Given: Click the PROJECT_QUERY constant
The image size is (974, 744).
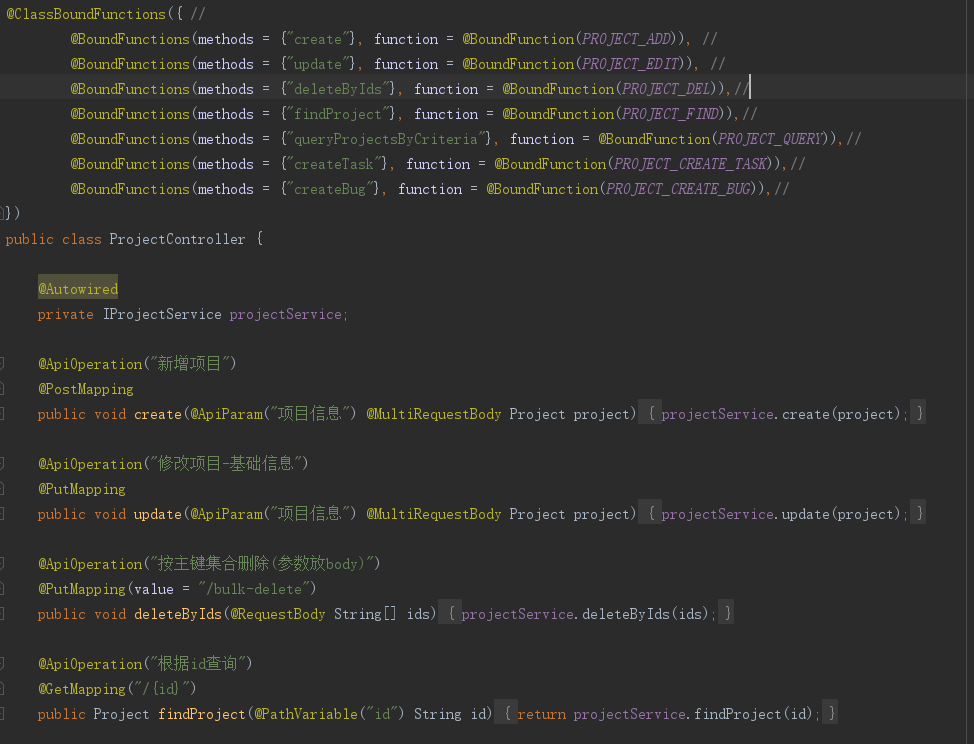Looking at the screenshot, I should pos(770,139).
